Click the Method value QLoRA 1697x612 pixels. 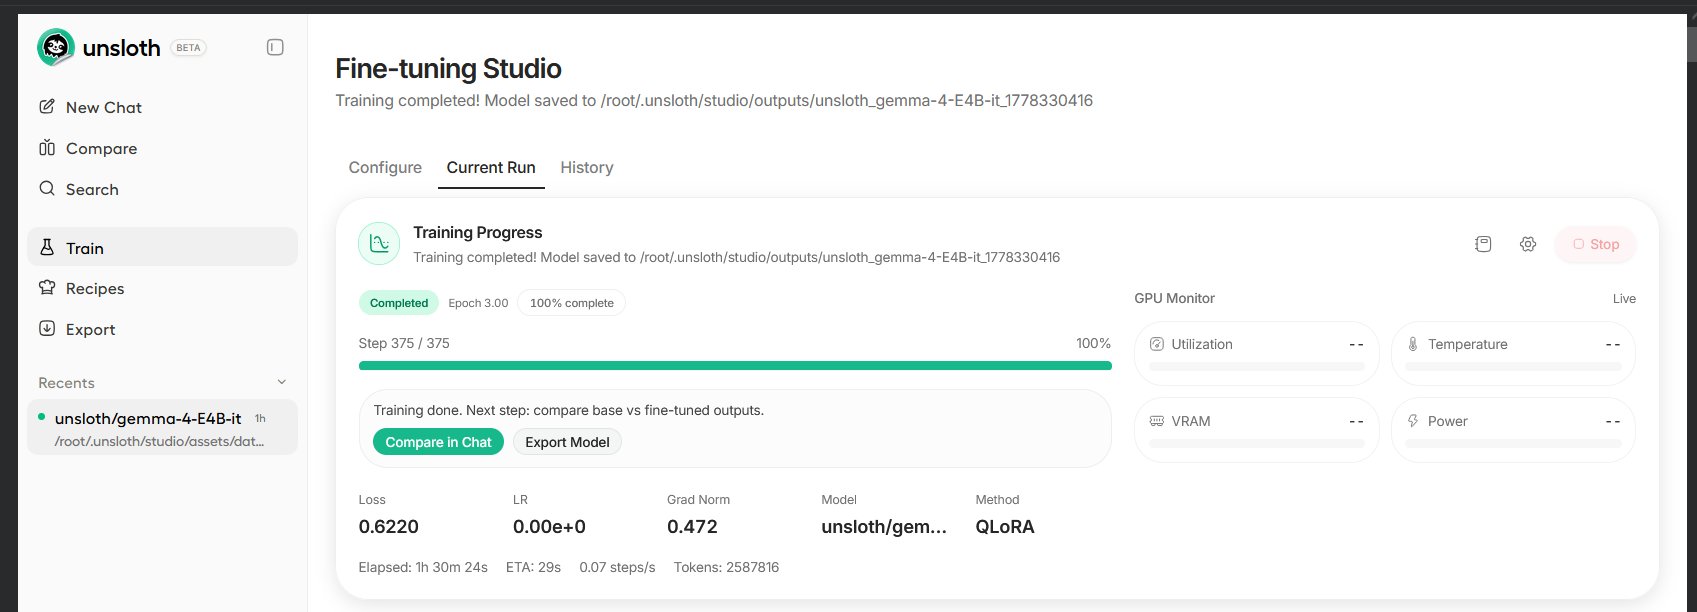[x=1005, y=526]
